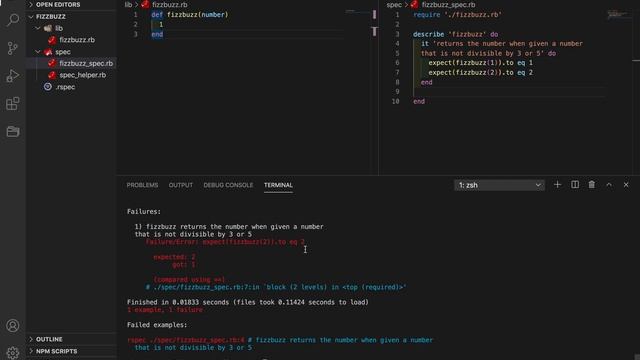
Task: Open the folder-shaped project icon in the activity bar
Action: click(13, 131)
